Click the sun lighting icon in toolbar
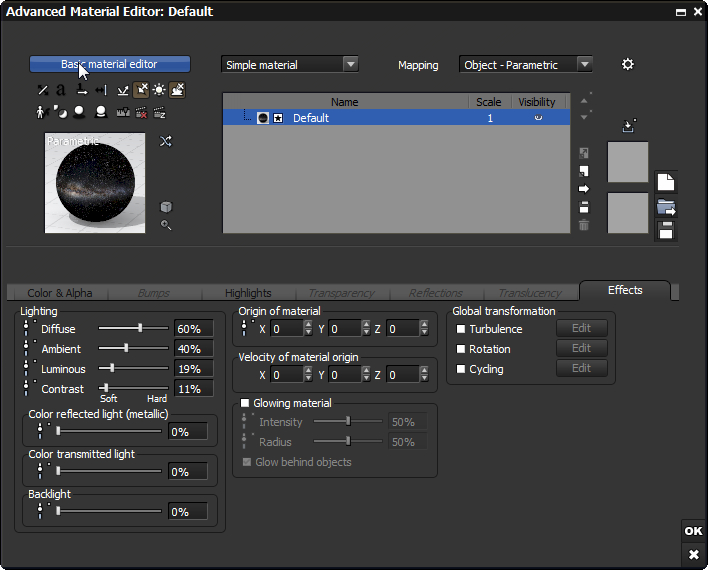 [x=159, y=90]
